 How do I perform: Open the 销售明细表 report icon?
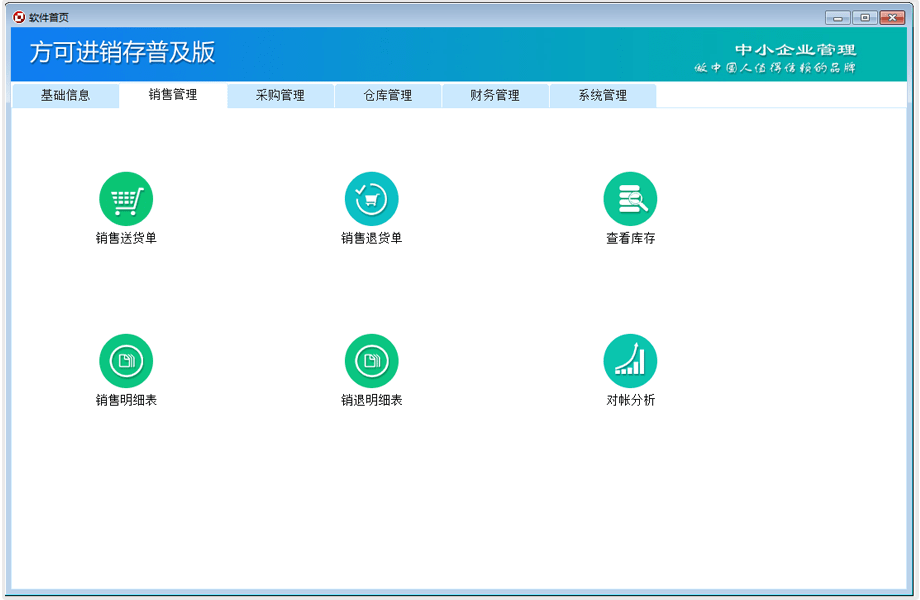[x=126, y=361]
